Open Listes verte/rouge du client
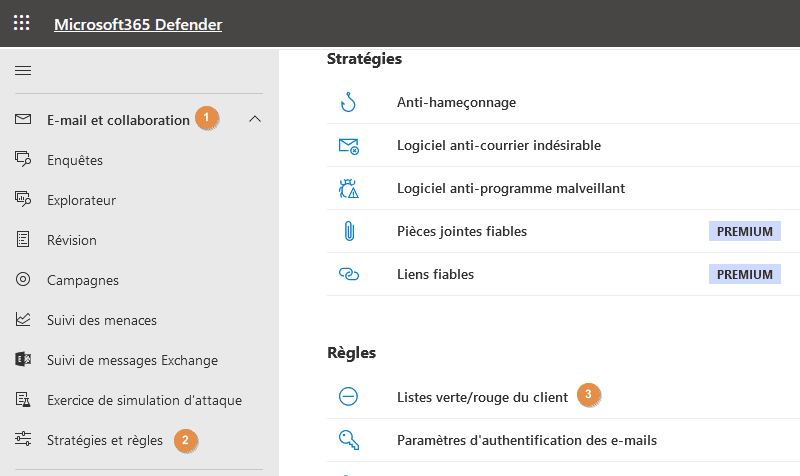The width and height of the screenshot is (800, 476). (482, 397)
